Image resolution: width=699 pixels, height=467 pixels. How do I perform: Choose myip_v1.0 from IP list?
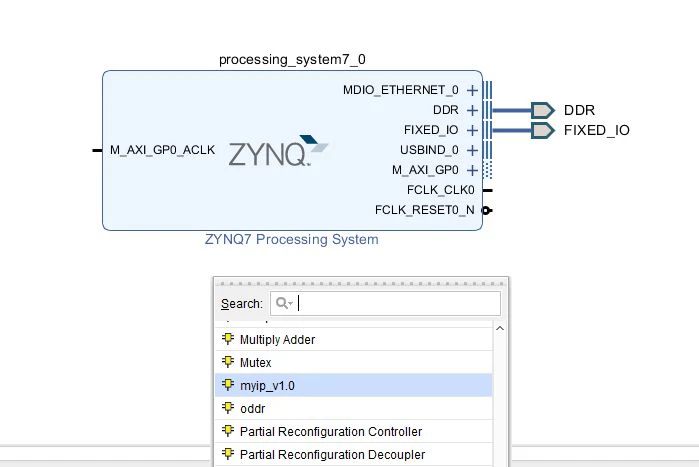354,385
